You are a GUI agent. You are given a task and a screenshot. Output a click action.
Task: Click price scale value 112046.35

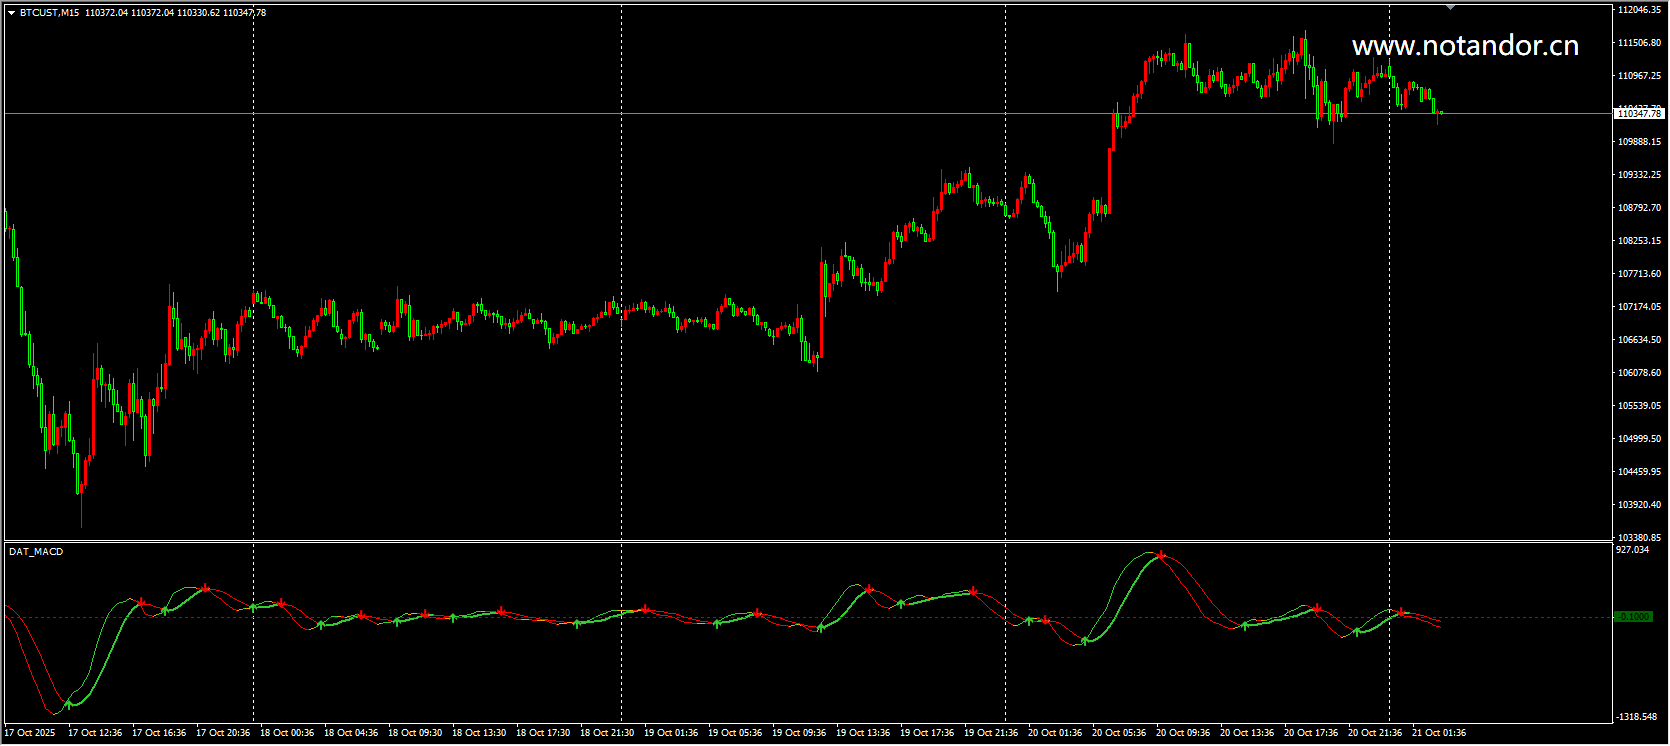1640,10
